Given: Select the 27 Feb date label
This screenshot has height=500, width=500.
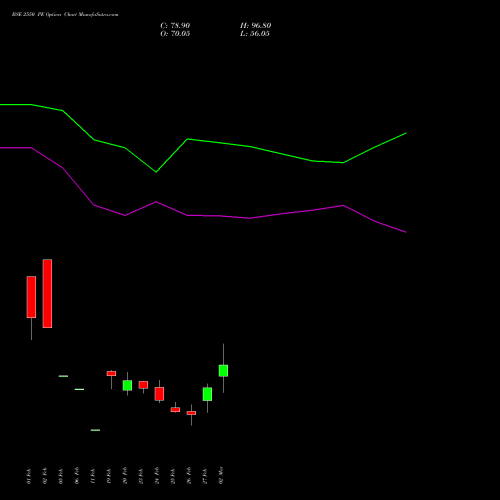Looking at the screenshot, I should pyautogui.click(x=205, y=476).
